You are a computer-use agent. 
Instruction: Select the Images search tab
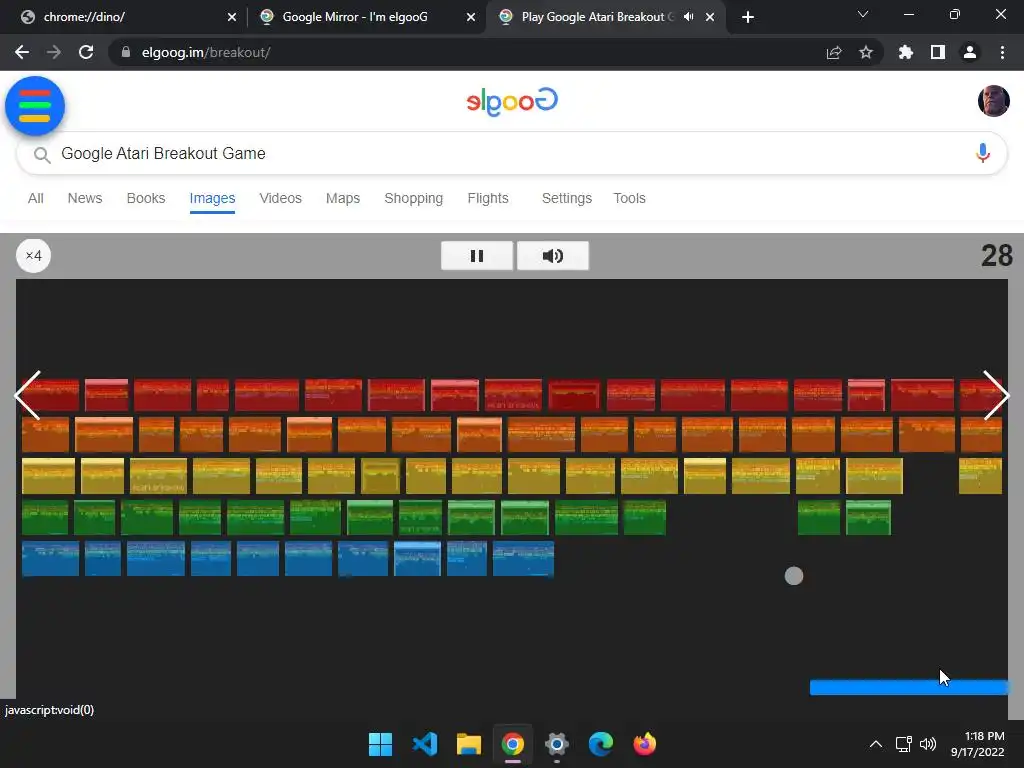pos(212,198)
